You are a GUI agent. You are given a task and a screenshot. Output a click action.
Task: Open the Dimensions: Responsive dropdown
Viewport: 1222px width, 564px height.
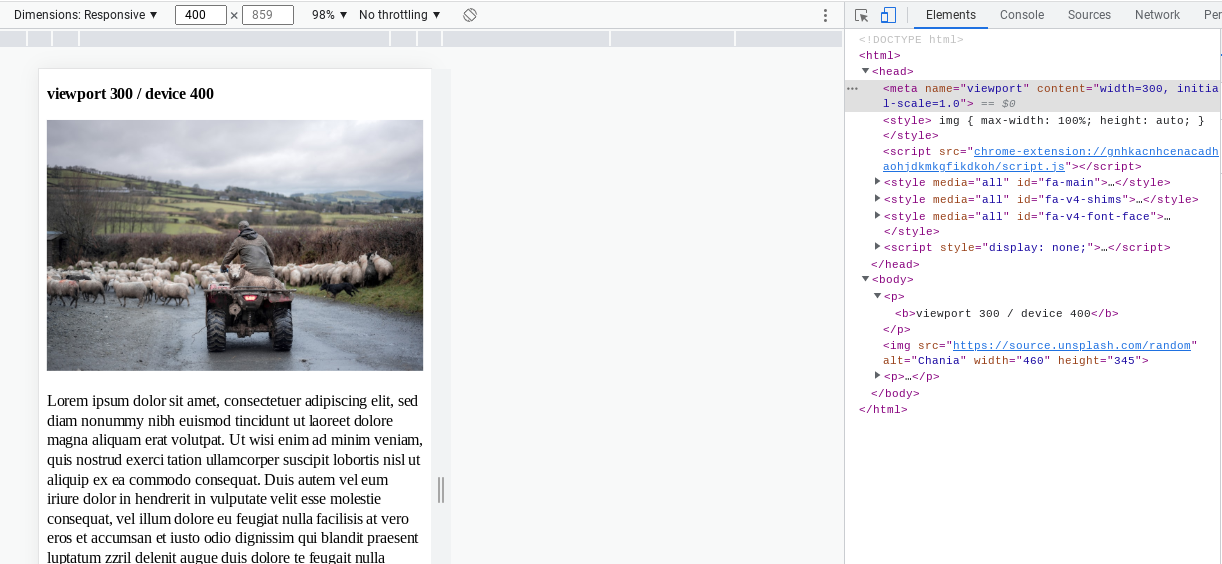(86, 15)
